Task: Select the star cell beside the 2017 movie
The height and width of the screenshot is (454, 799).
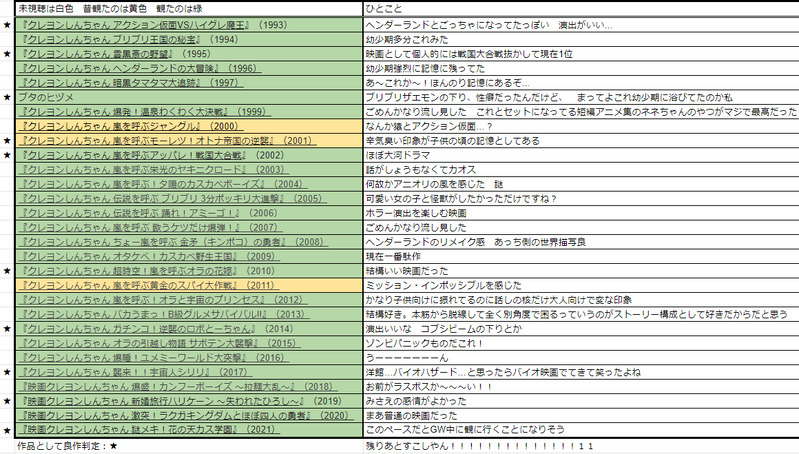Action: 7,372
